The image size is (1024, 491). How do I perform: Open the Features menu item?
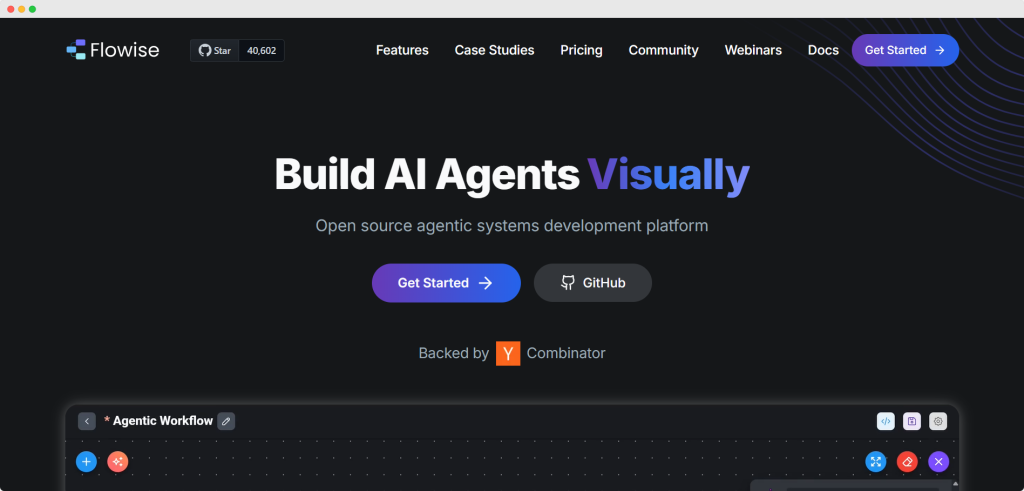(x=402, y=50)
